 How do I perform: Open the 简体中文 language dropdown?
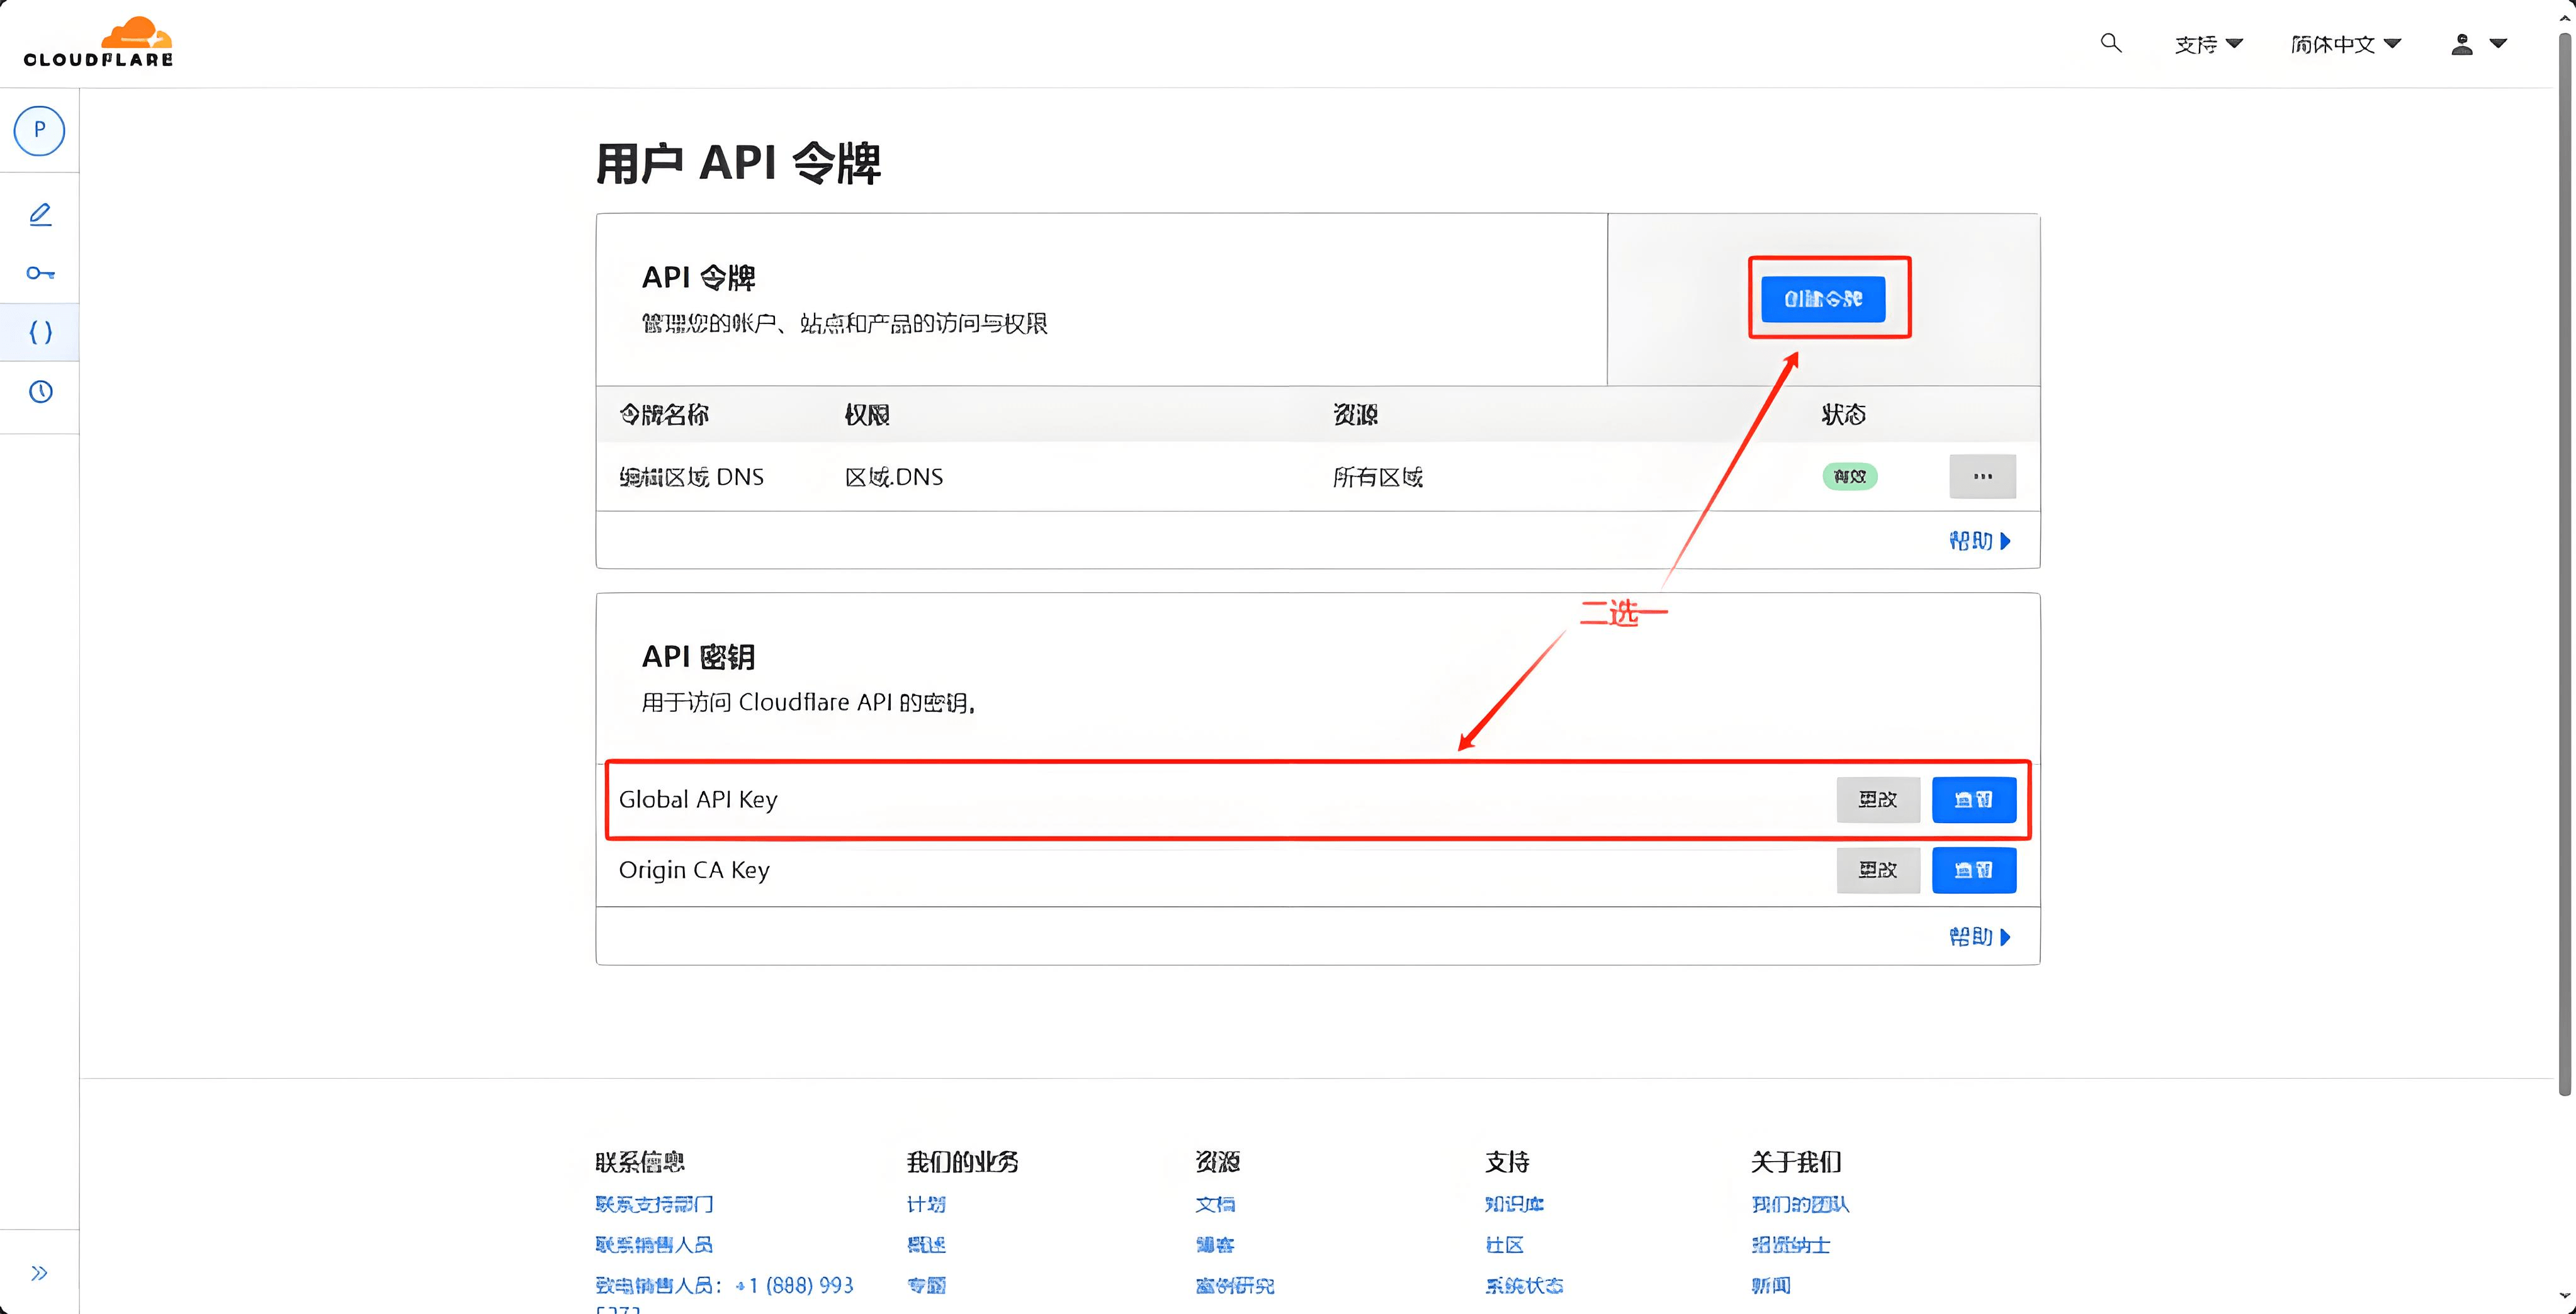[x=2345, y=44]
